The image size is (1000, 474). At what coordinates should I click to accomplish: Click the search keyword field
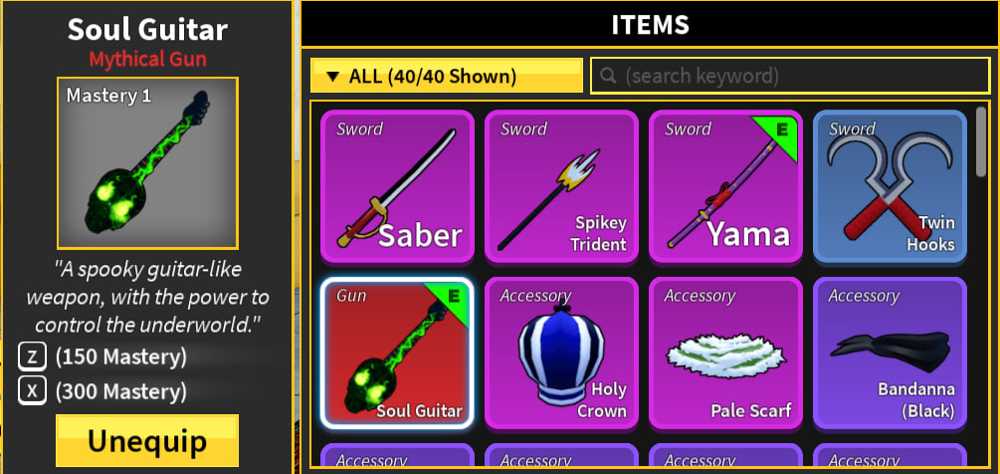[x=790, y=76]
